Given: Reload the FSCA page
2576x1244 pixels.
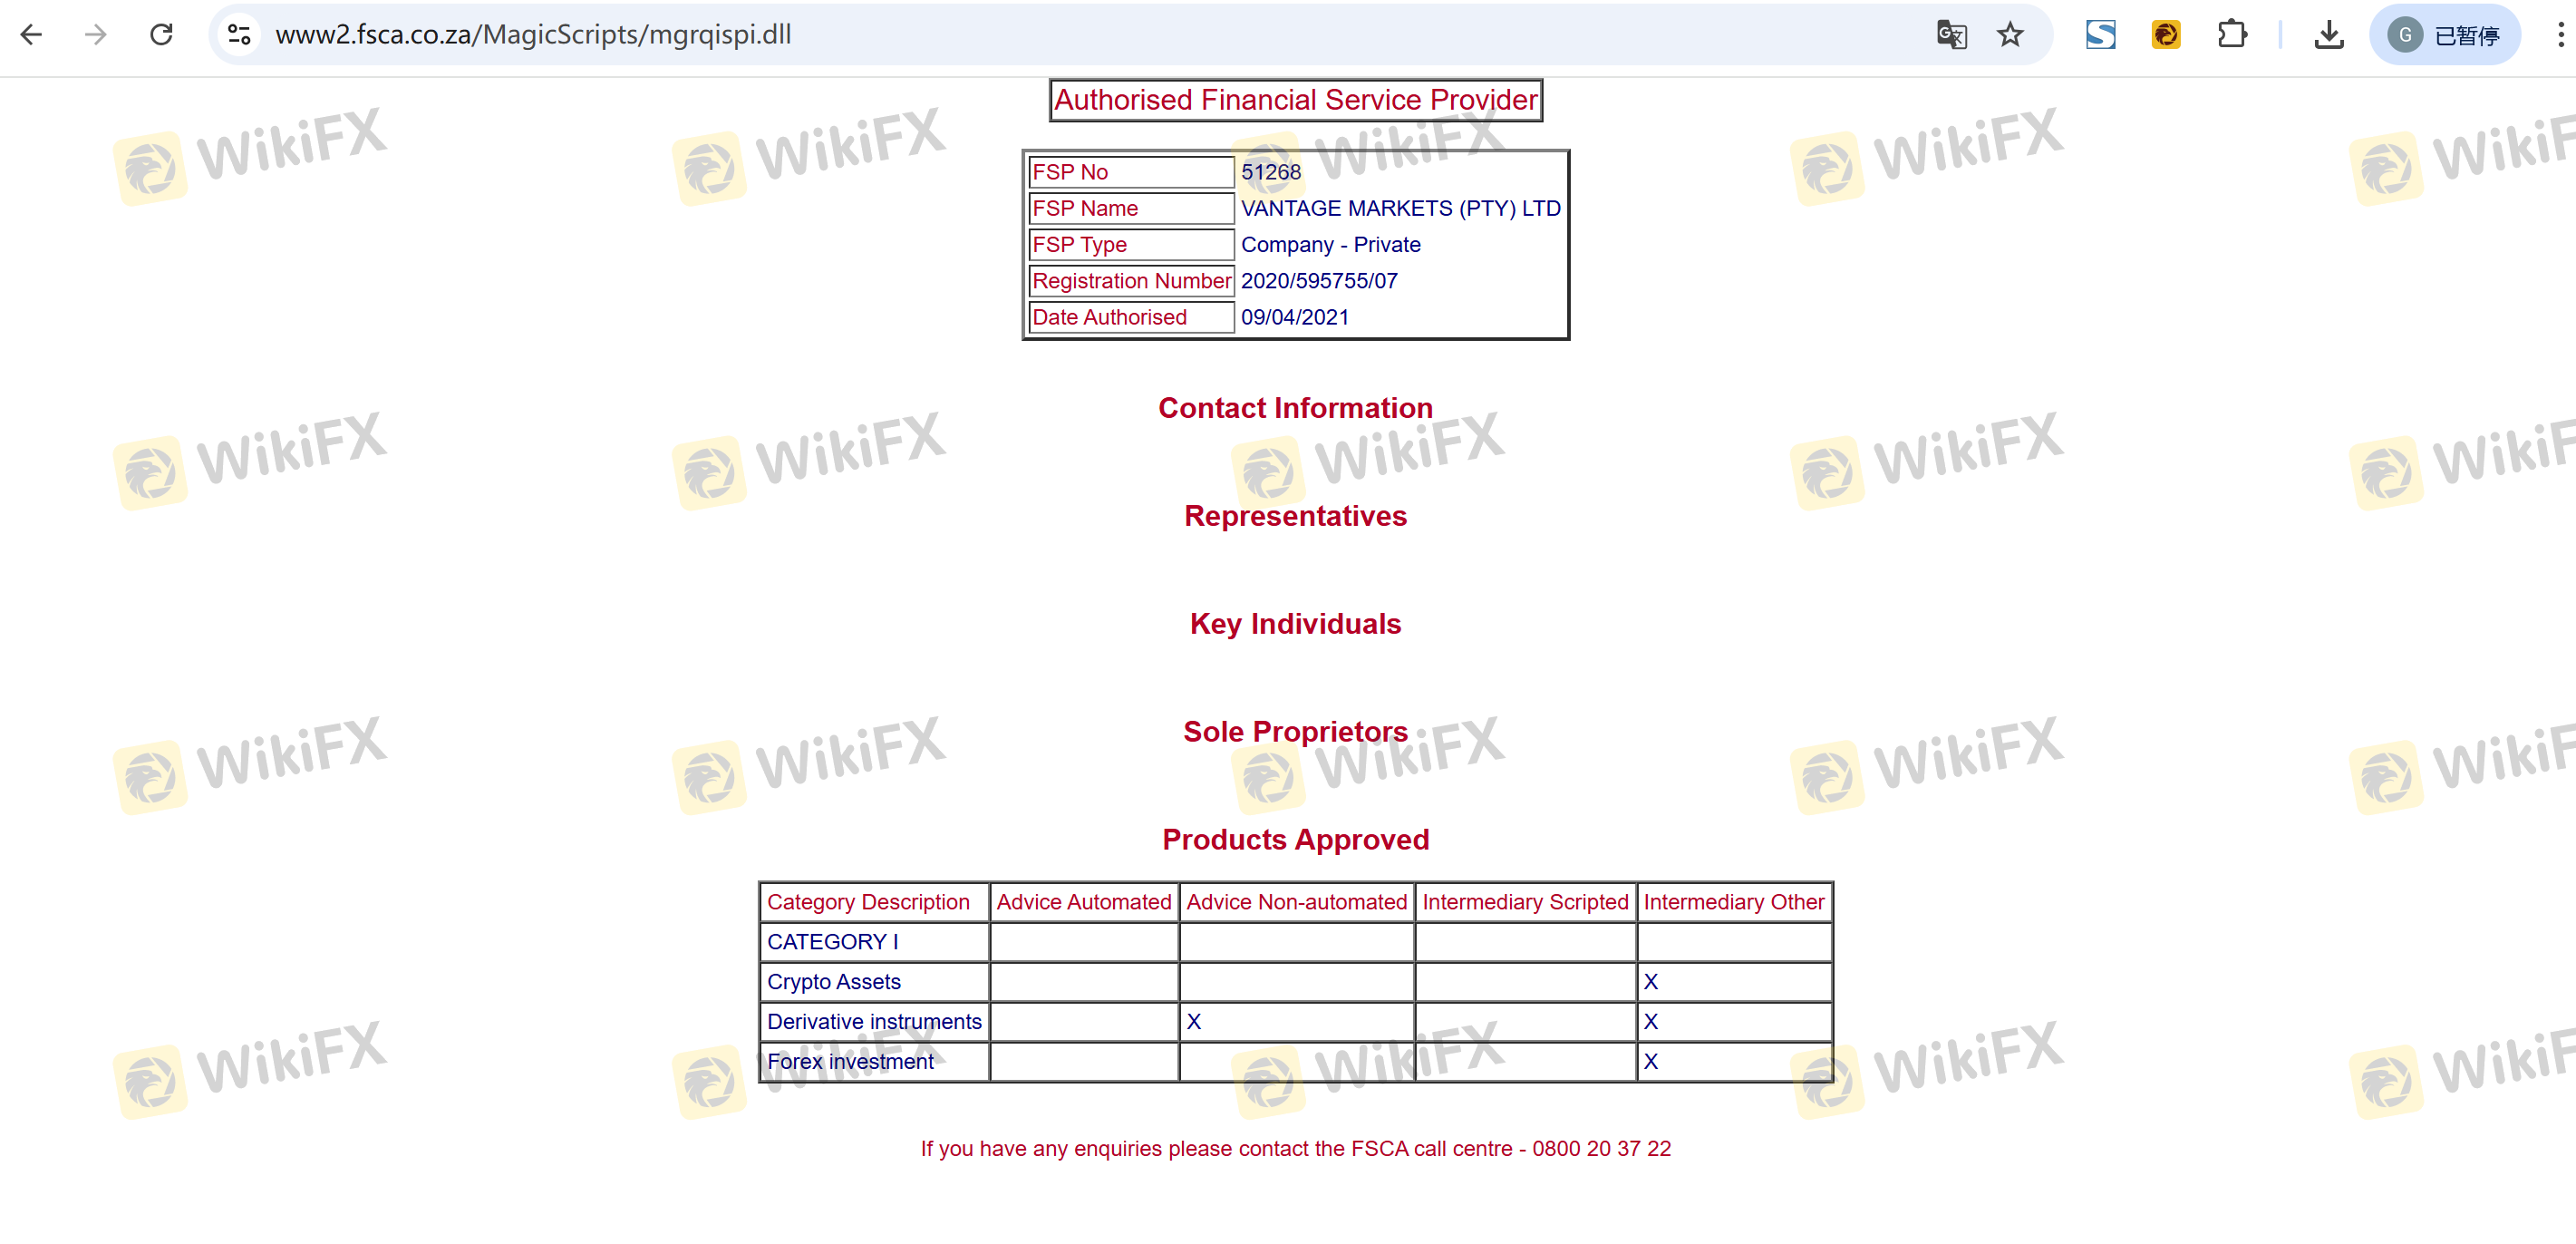Looking at the screenshot, I should point(161,35).
